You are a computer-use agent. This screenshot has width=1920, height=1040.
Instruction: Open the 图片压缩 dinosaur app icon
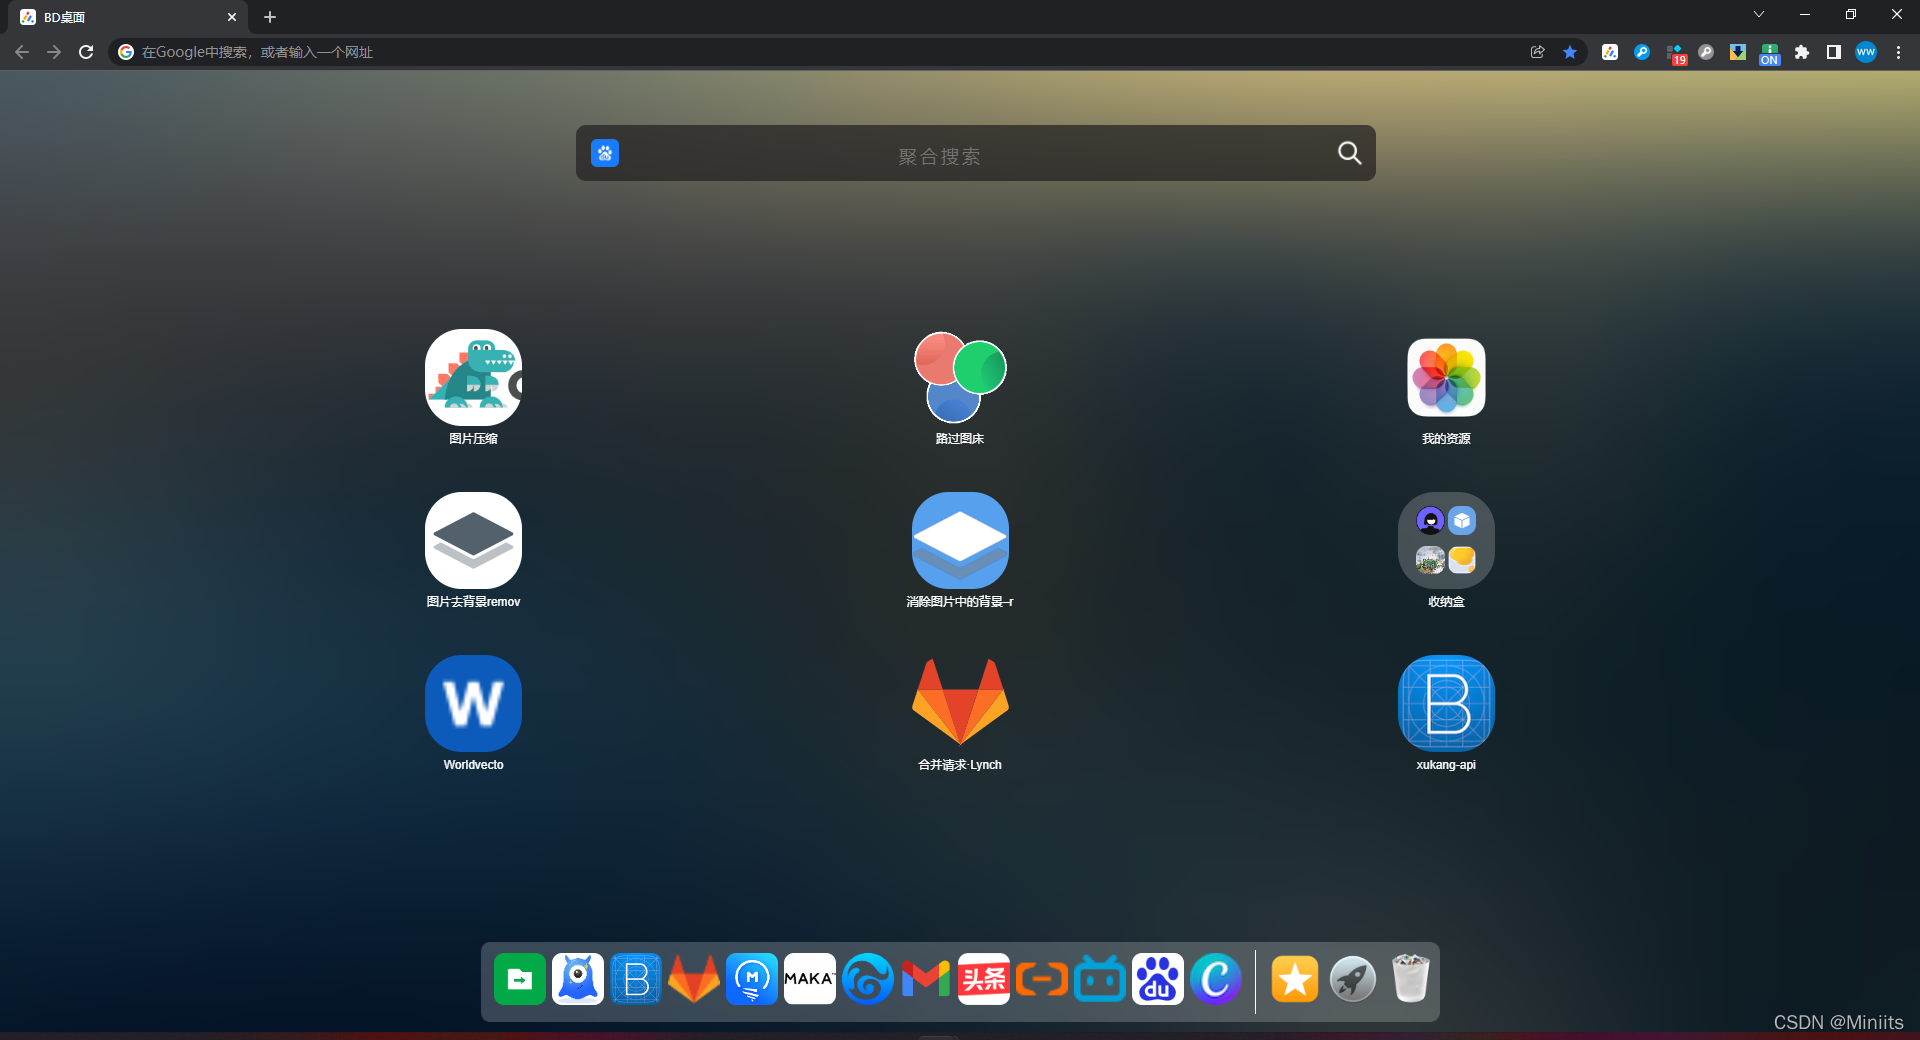(473, 377)
